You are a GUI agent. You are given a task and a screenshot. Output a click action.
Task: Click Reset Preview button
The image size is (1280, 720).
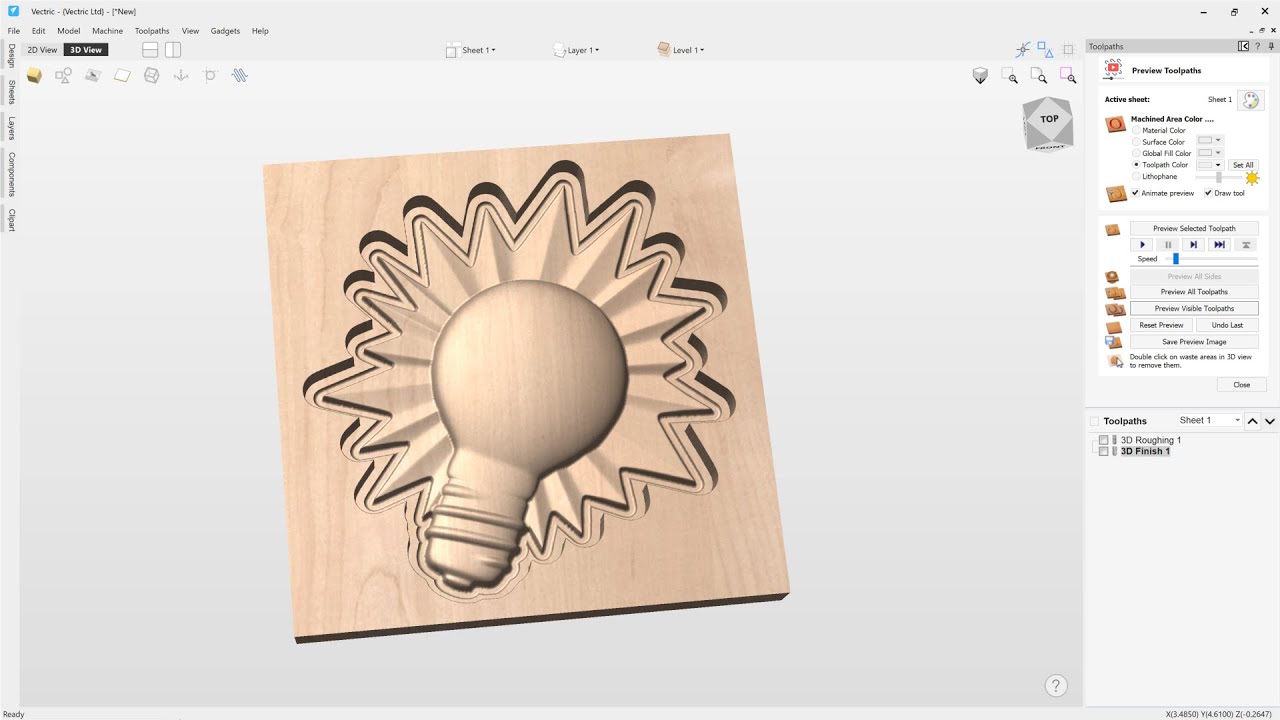(1161, 325)
